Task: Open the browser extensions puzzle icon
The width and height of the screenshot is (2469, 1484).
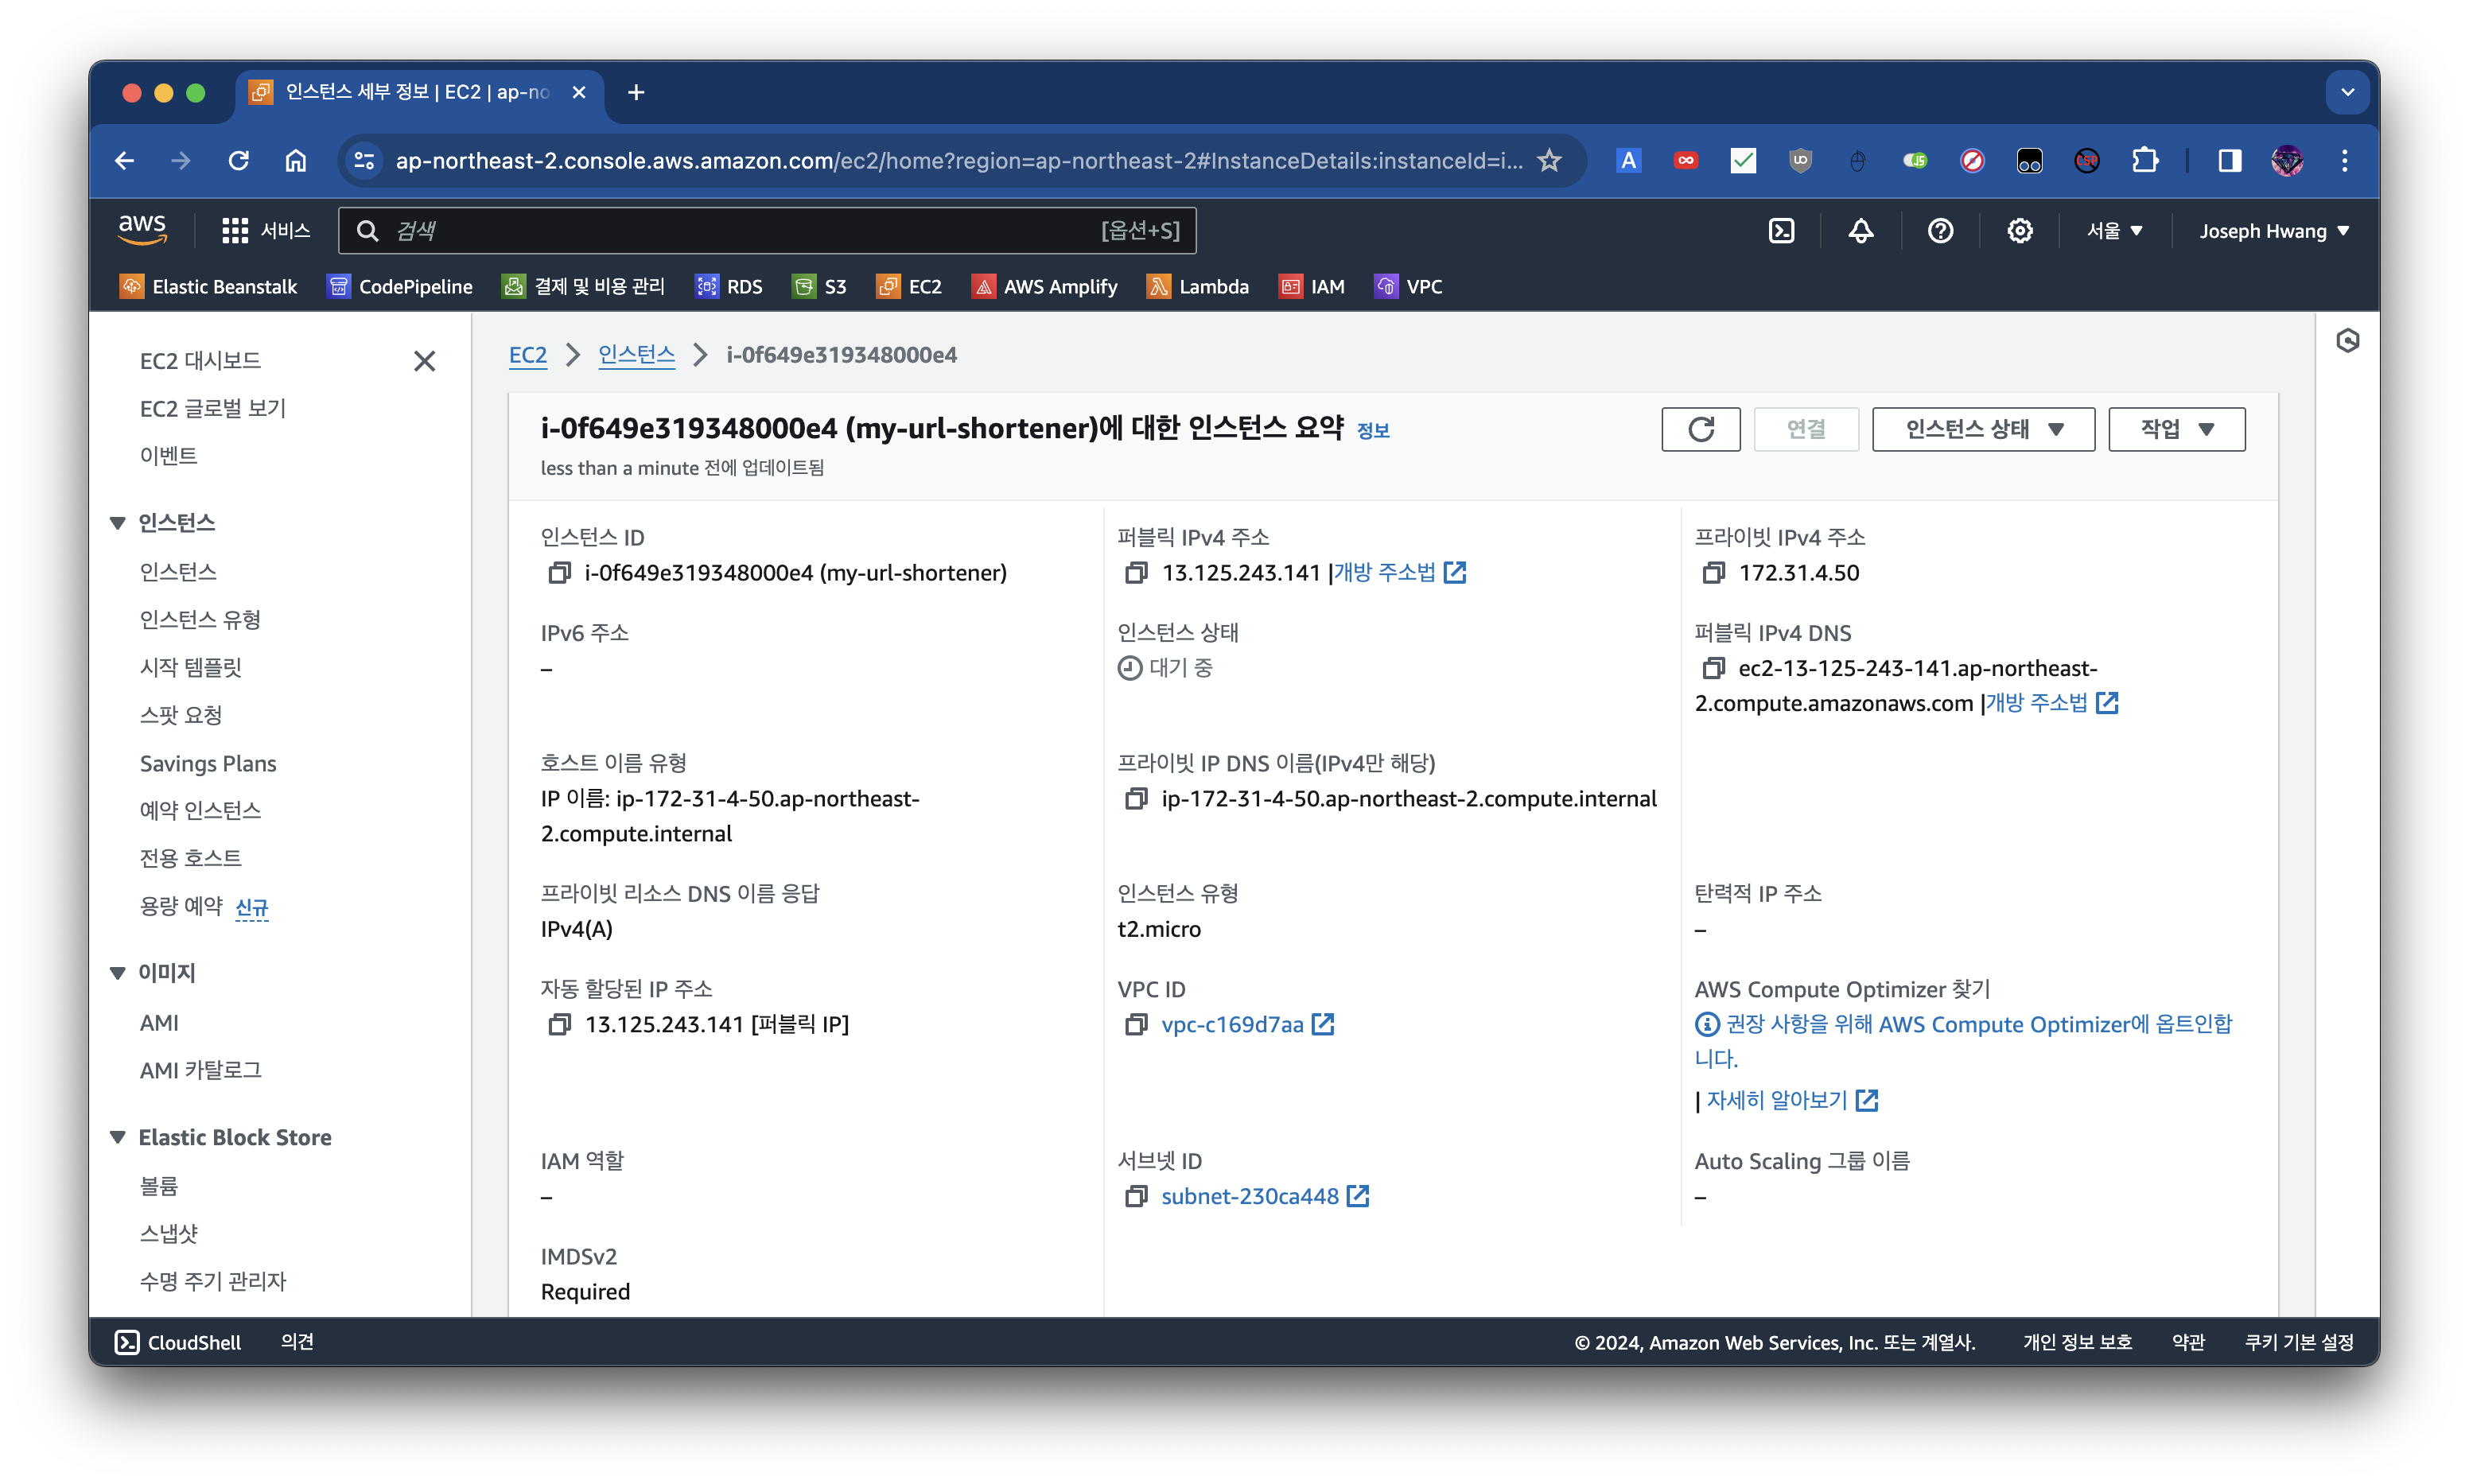Action: [2144, 160]
